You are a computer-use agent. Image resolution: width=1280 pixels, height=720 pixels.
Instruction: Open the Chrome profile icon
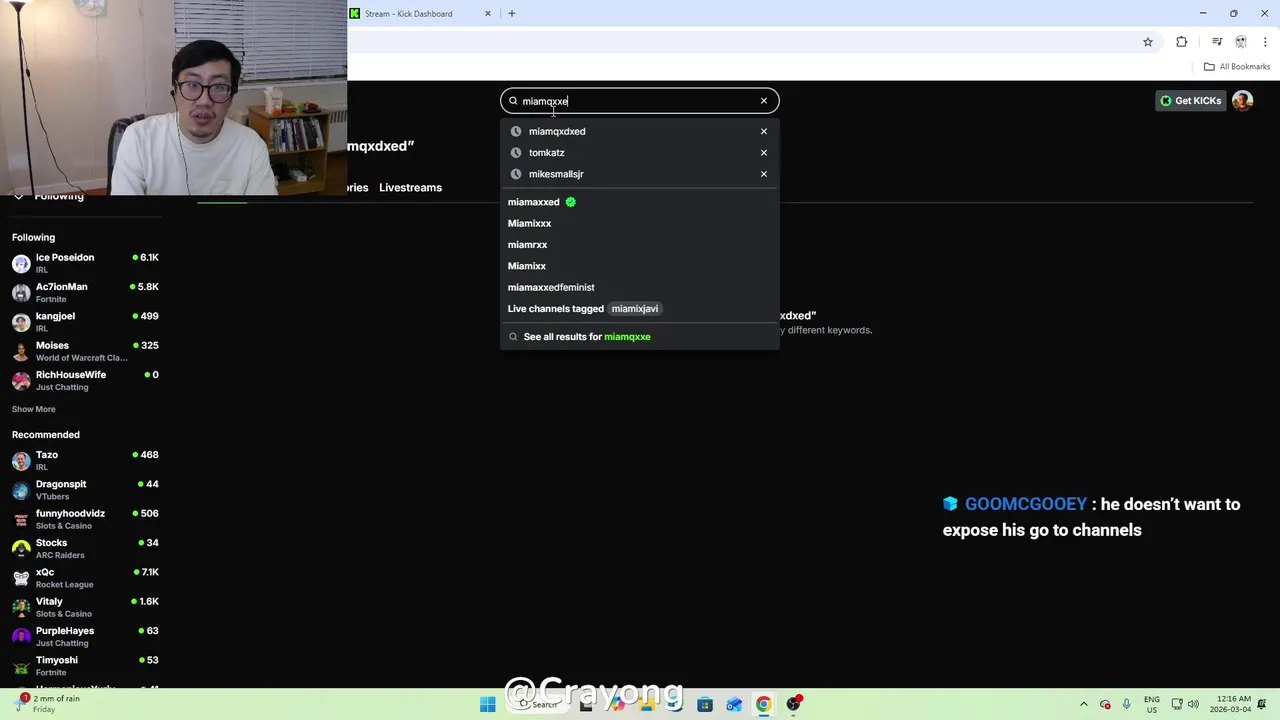pyautogui.click(x=1241, y=42)
